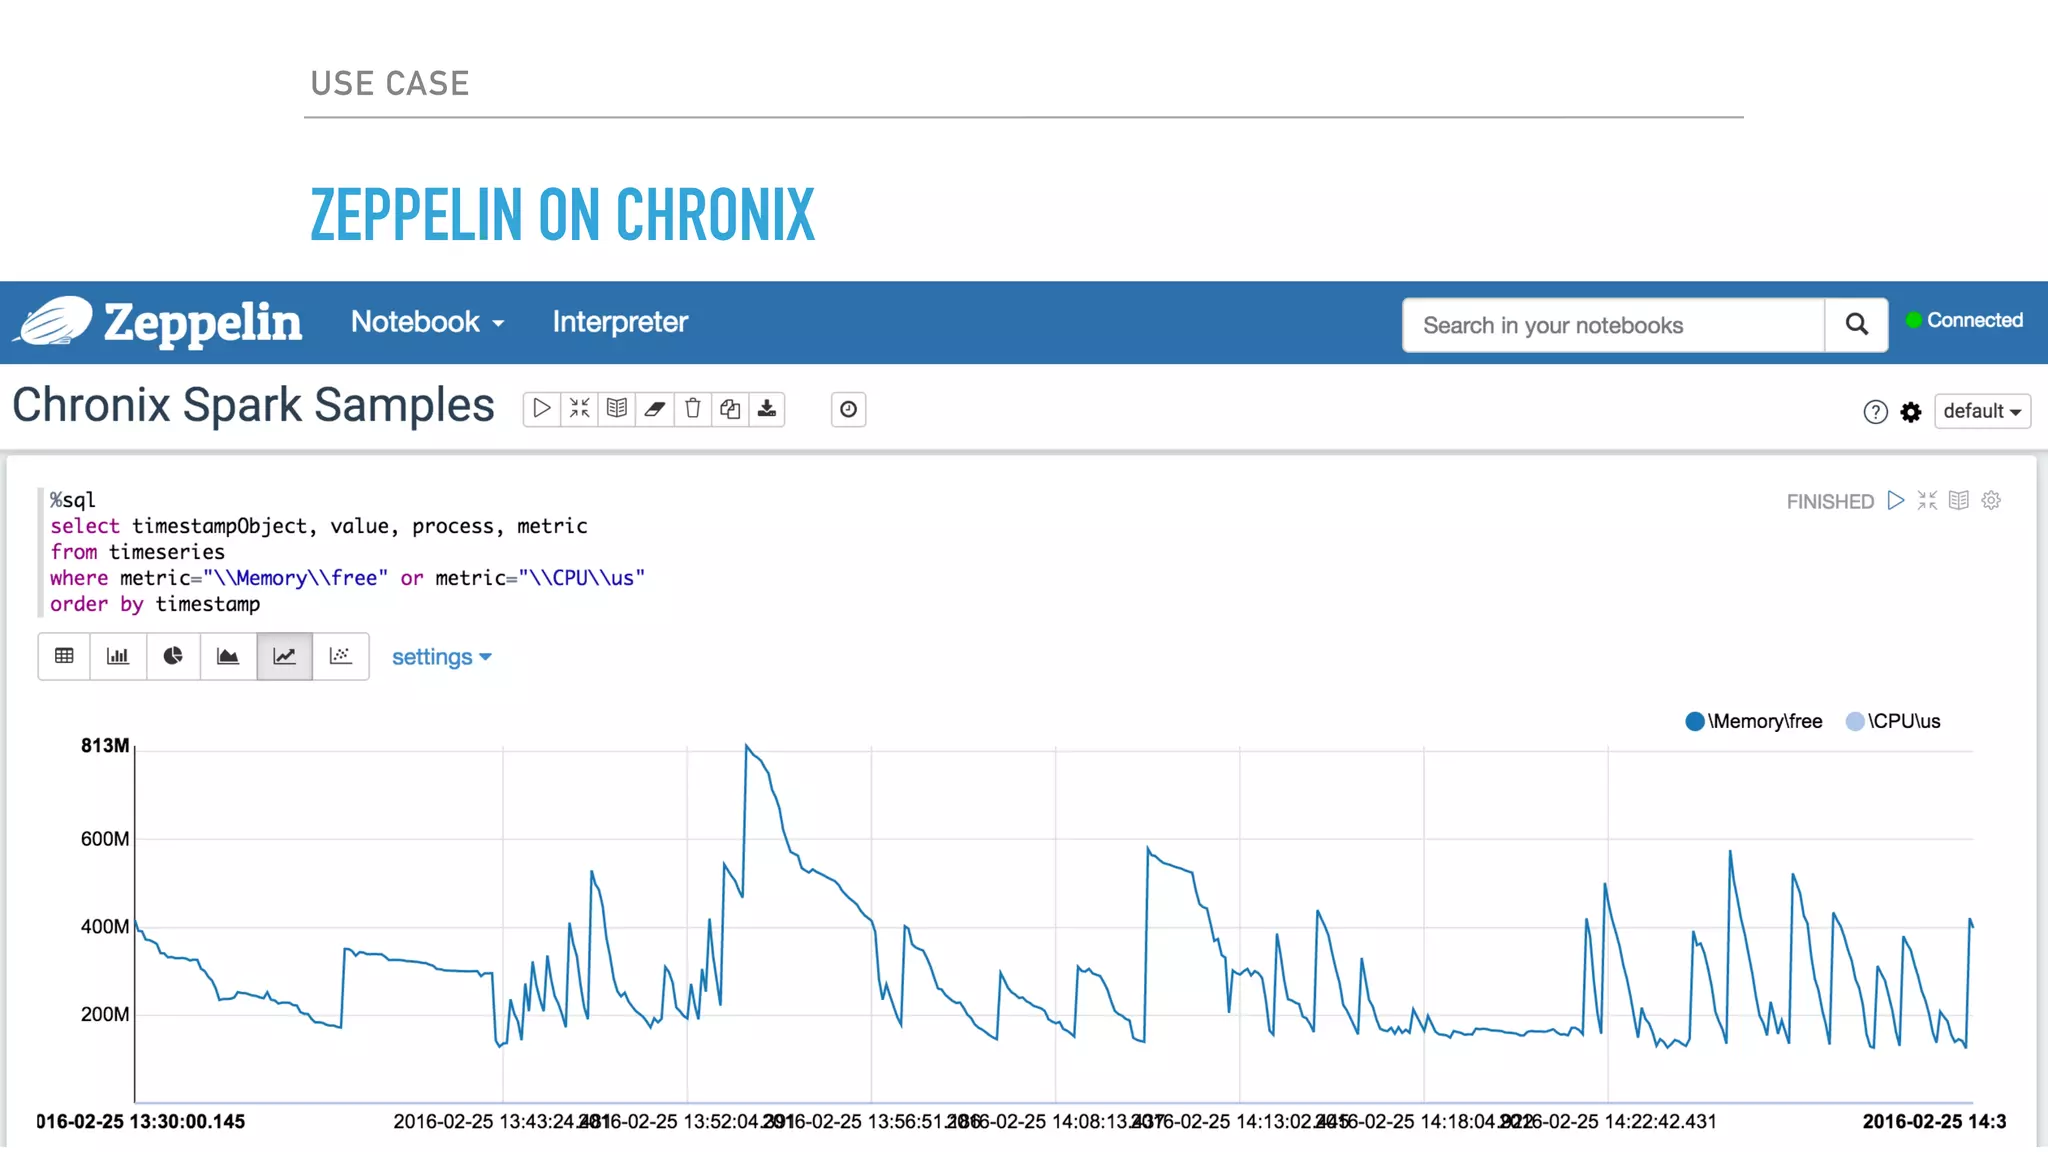Open interpreter binding gear icon
This screenshot has height=1152, width=2048.
tap(1911, 412)
